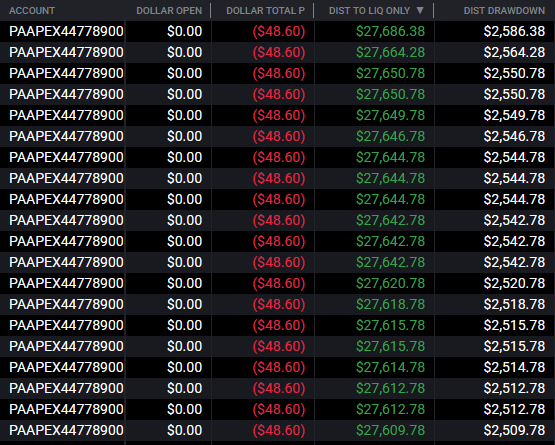The height and width of the screenshot is (445, 555).
Task: Click the sort arrow beside DIST TO LIQ ONLY
Action: (420, 10)
